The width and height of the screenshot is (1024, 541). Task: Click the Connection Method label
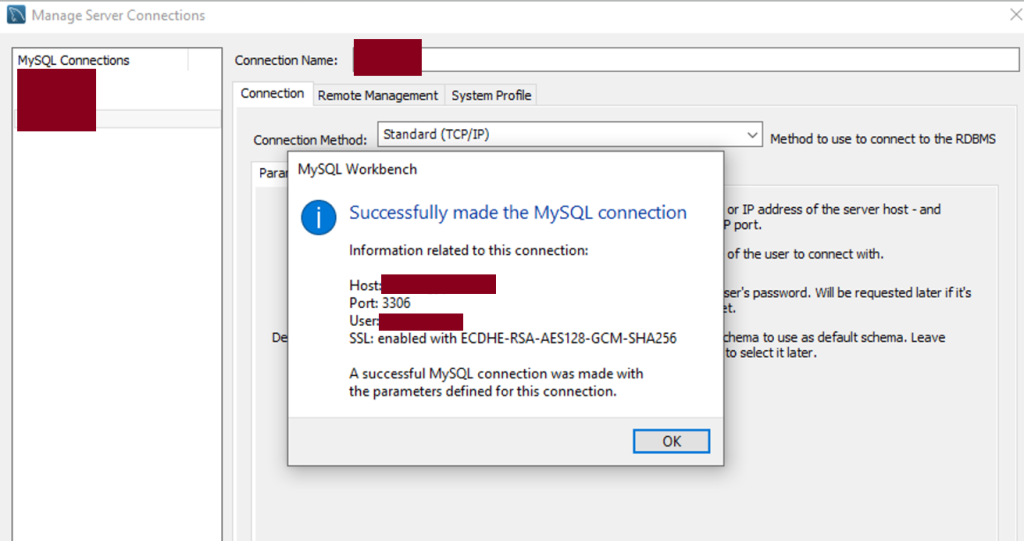(x=310, y=140)
